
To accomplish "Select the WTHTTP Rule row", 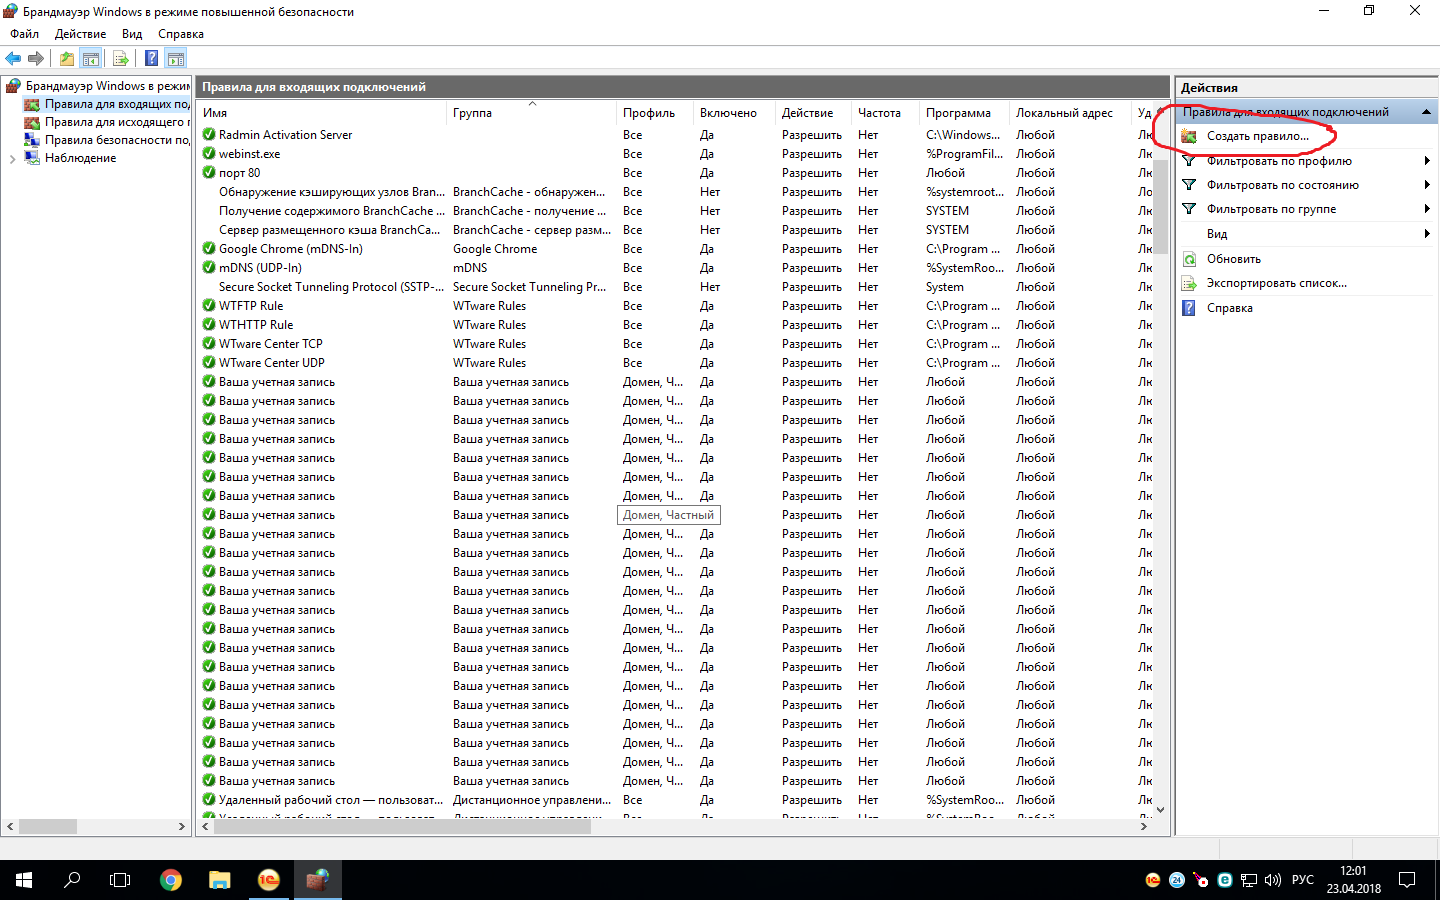I will tap(676, 325).
